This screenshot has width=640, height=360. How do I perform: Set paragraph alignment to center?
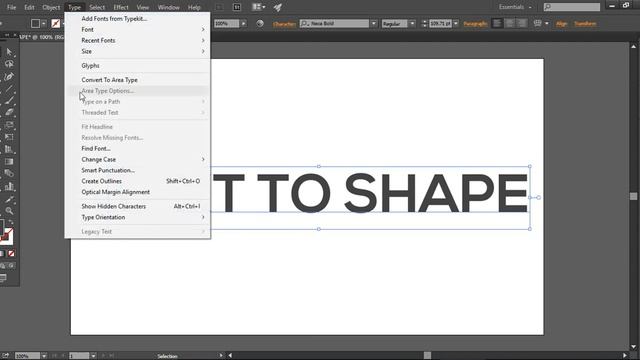coord(510,24)
